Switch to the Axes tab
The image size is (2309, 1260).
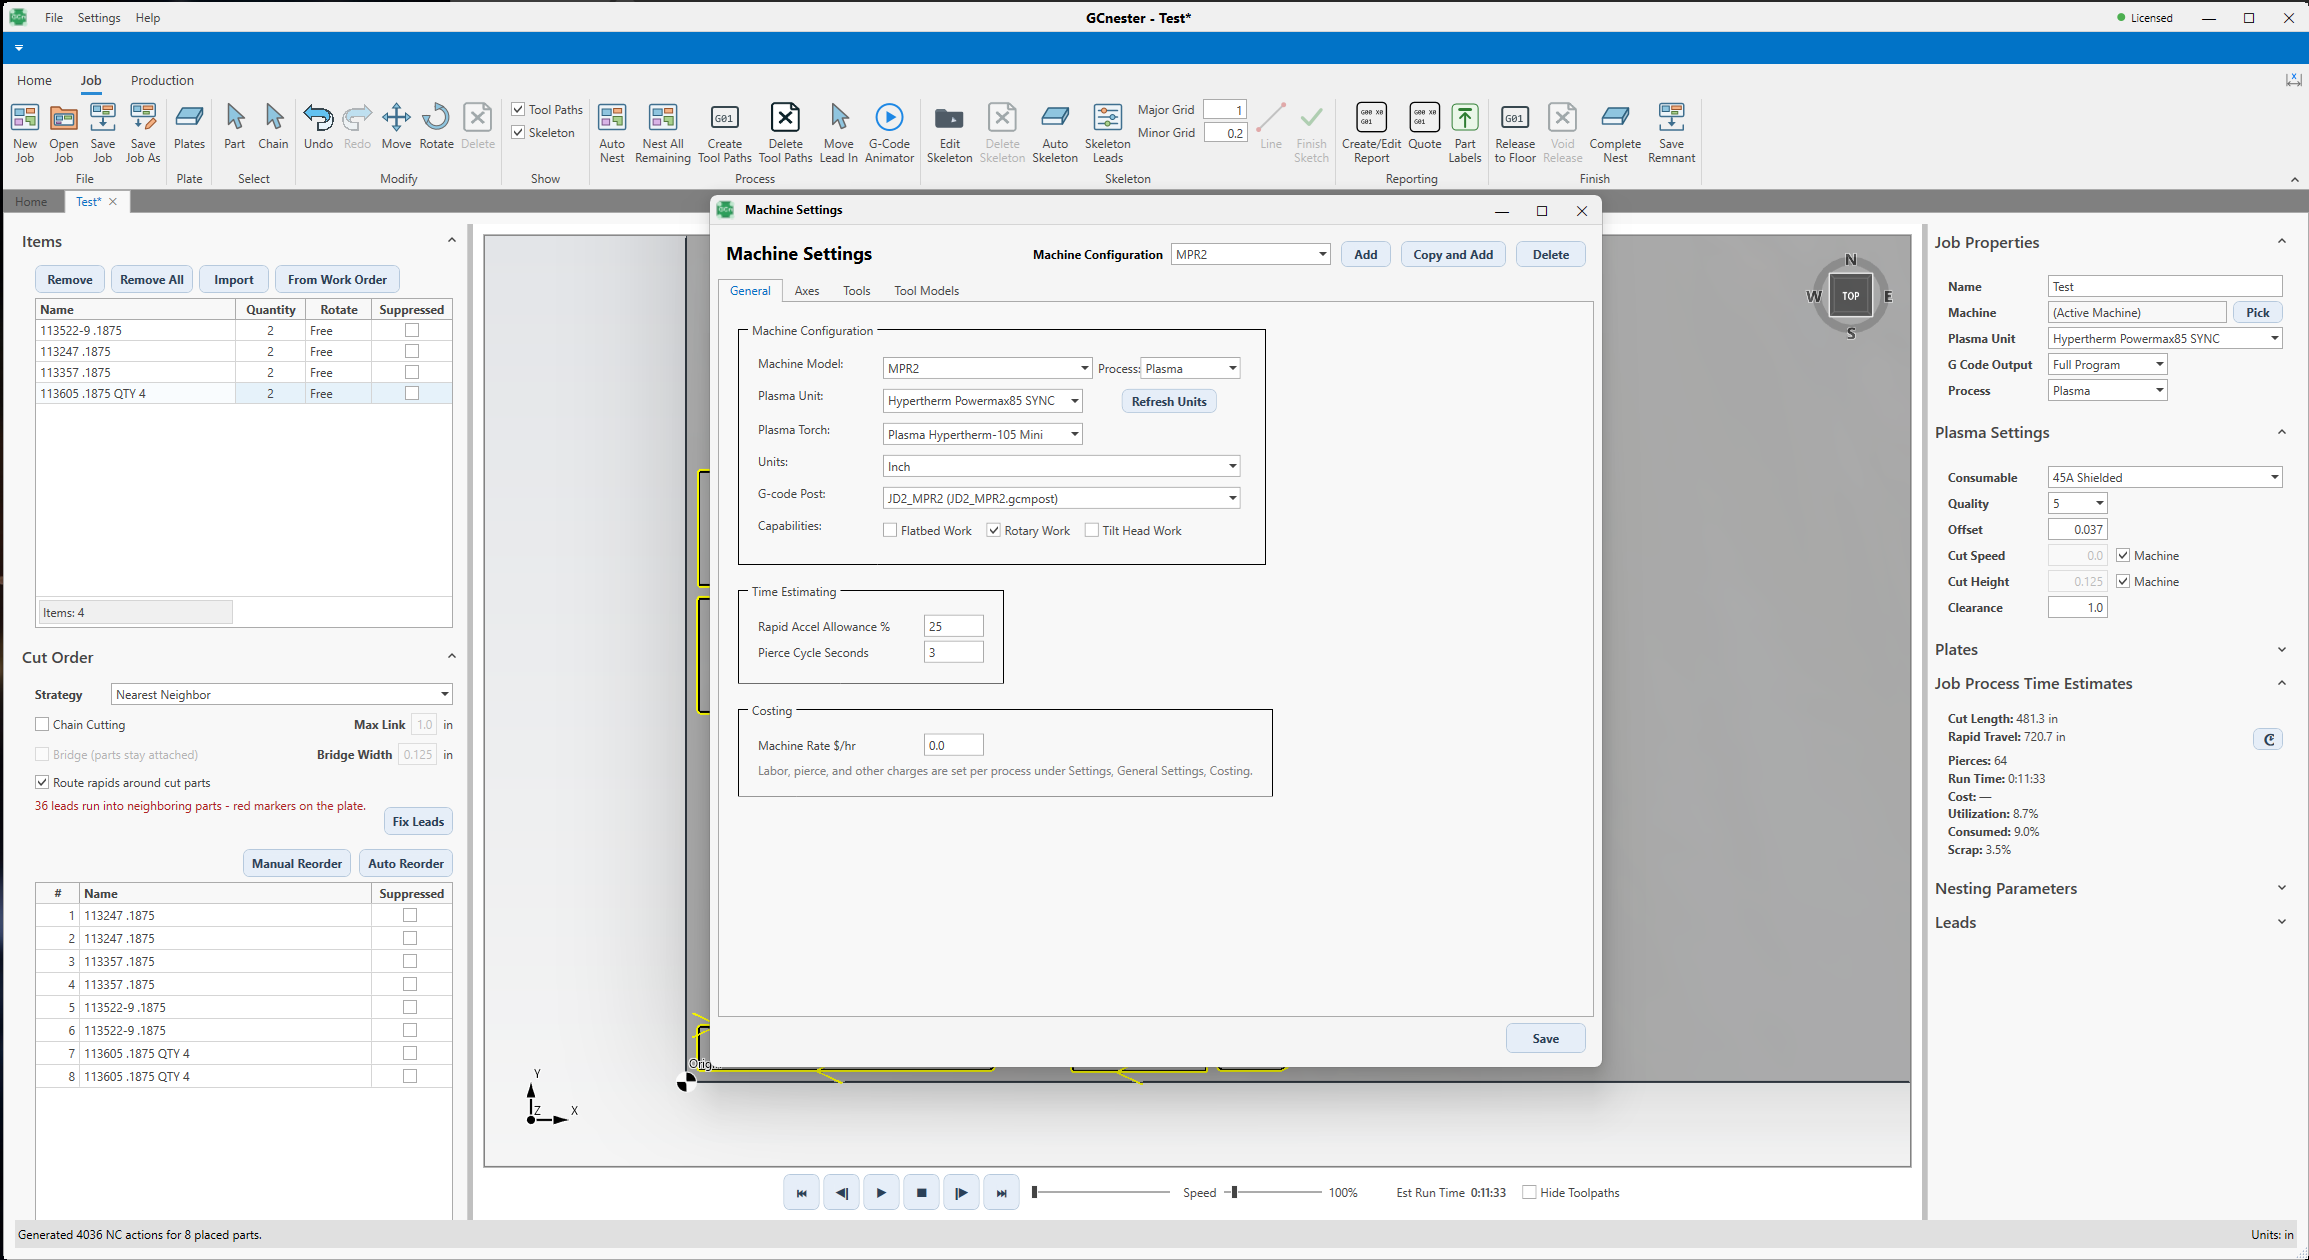point(806,291)
